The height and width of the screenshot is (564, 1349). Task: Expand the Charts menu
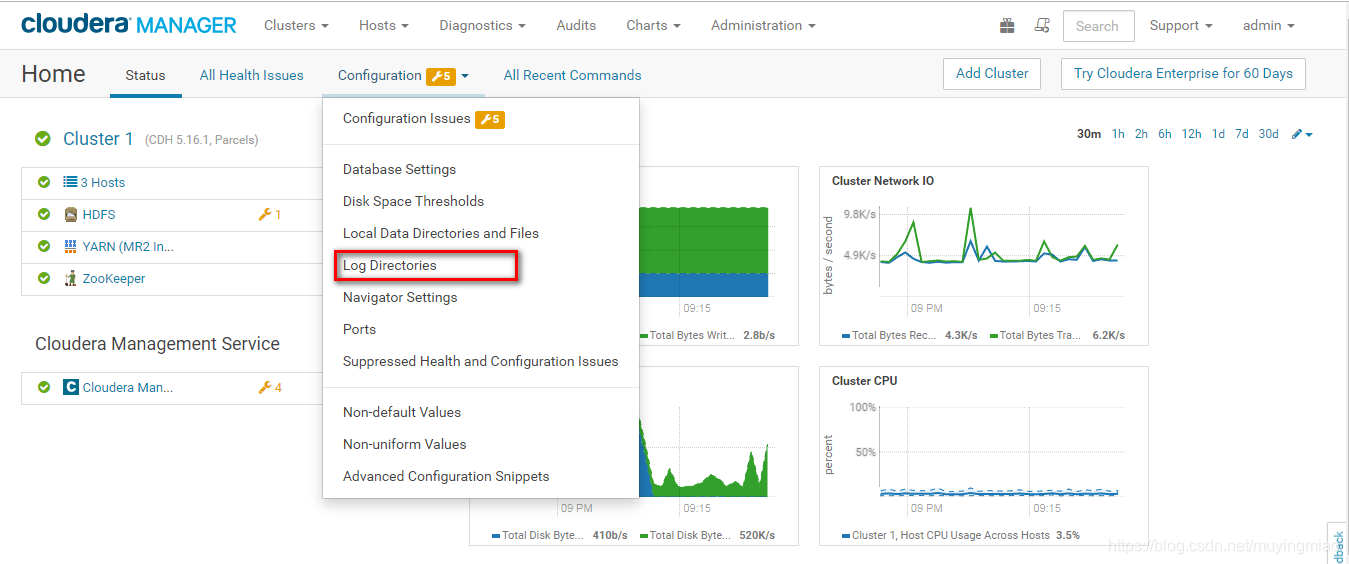tap(654, 25)
